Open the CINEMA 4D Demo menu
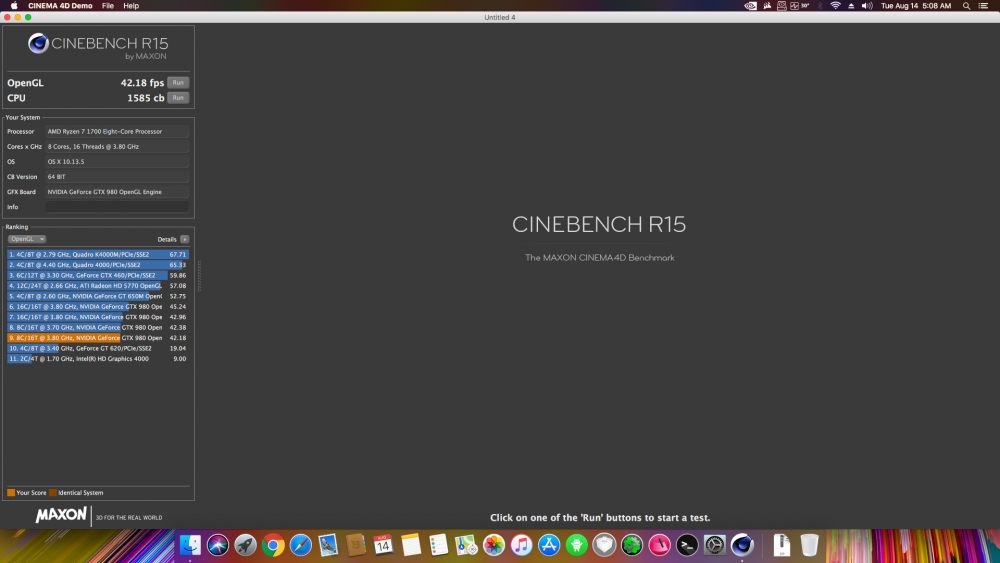Viewport: 1000px width, 563px height. (x=60, y=6)
